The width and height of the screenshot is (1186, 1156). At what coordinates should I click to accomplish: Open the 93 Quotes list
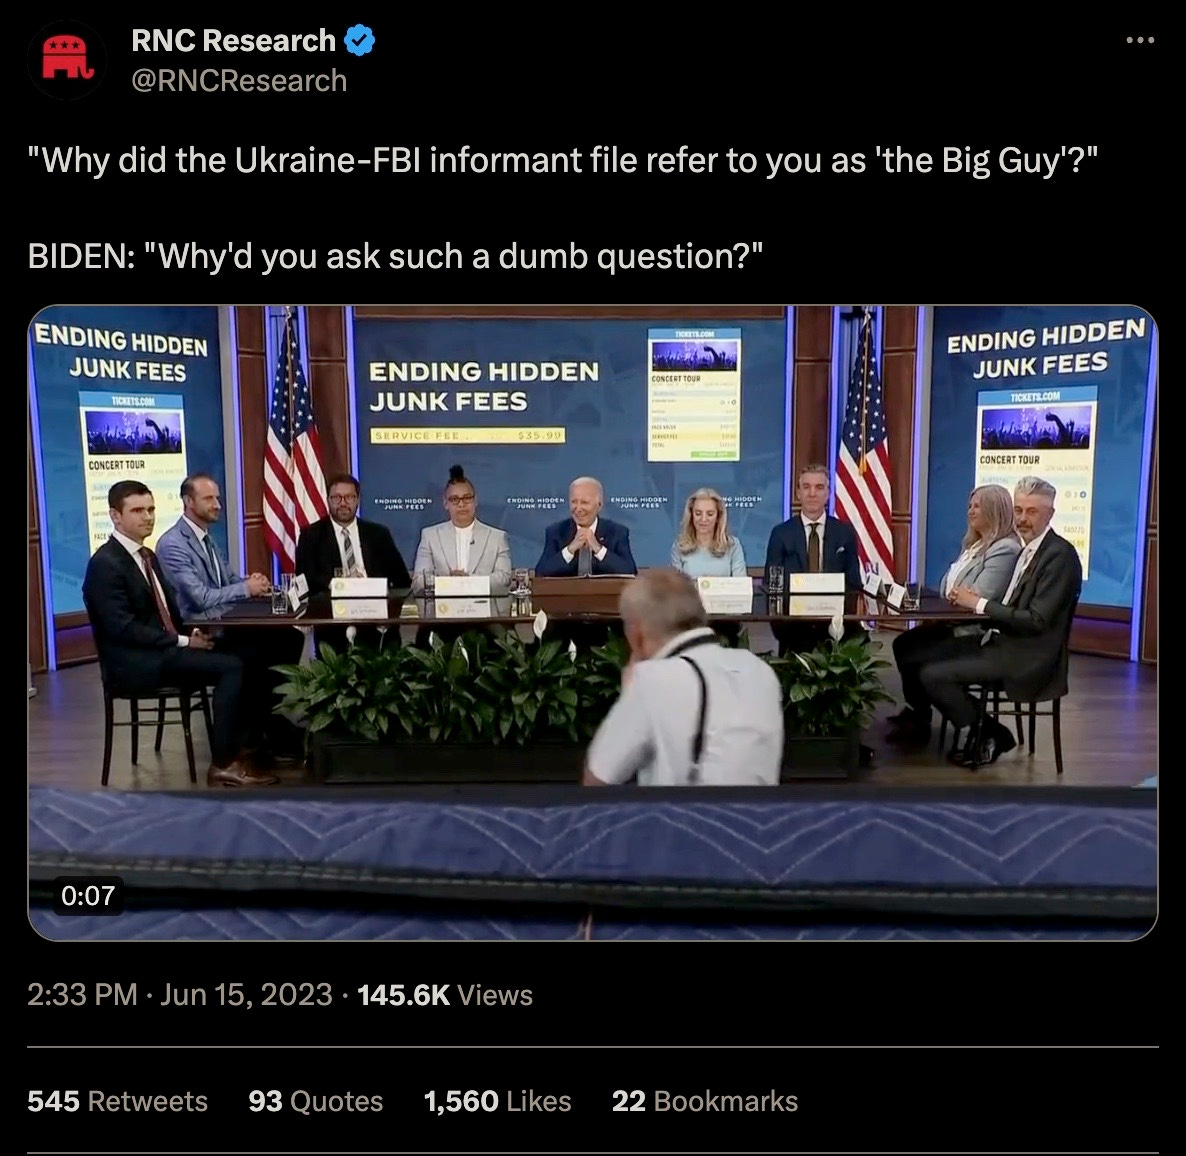tap(315, 1101)
